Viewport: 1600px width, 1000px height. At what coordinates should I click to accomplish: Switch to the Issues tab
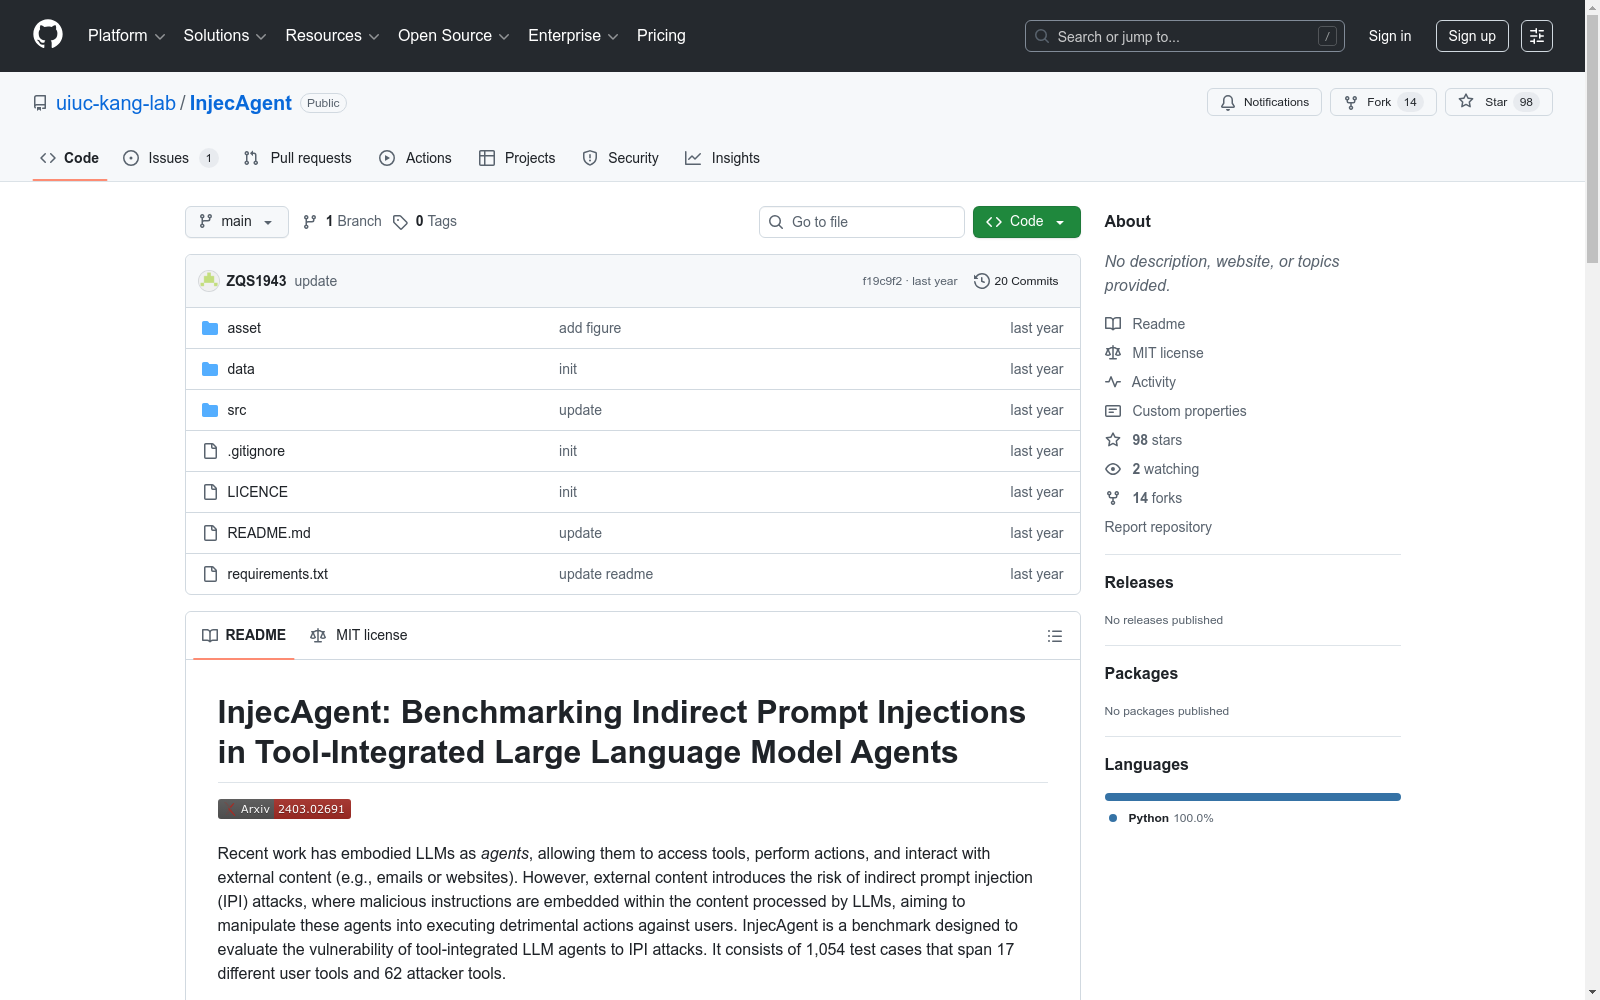[x=170, y=158]
